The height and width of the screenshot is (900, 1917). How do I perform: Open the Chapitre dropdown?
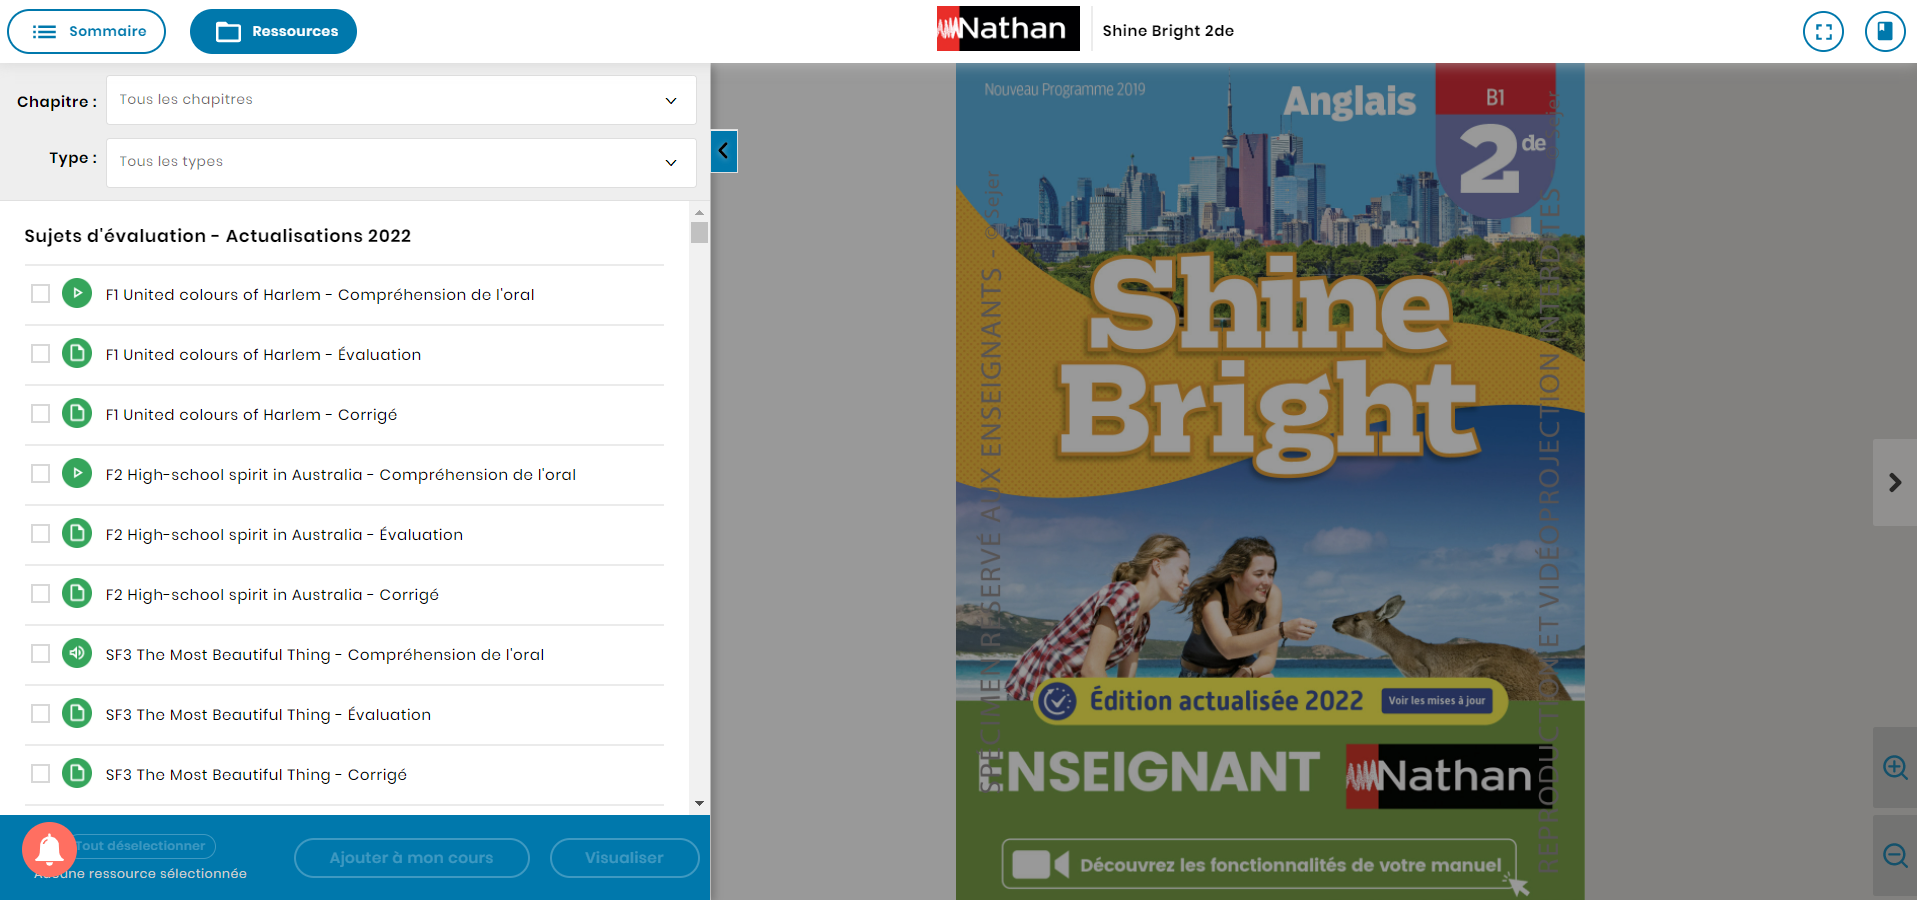click(401, 100)
